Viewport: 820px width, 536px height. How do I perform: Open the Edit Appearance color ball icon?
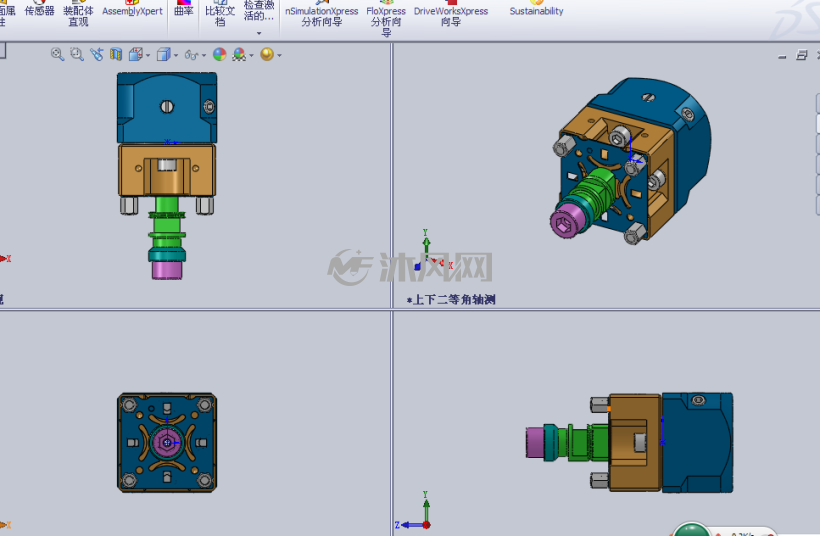click(220, 54)
